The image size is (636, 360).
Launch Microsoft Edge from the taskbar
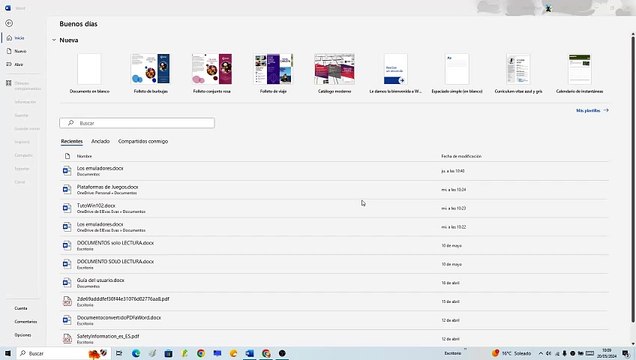click(x=136, y=354)
